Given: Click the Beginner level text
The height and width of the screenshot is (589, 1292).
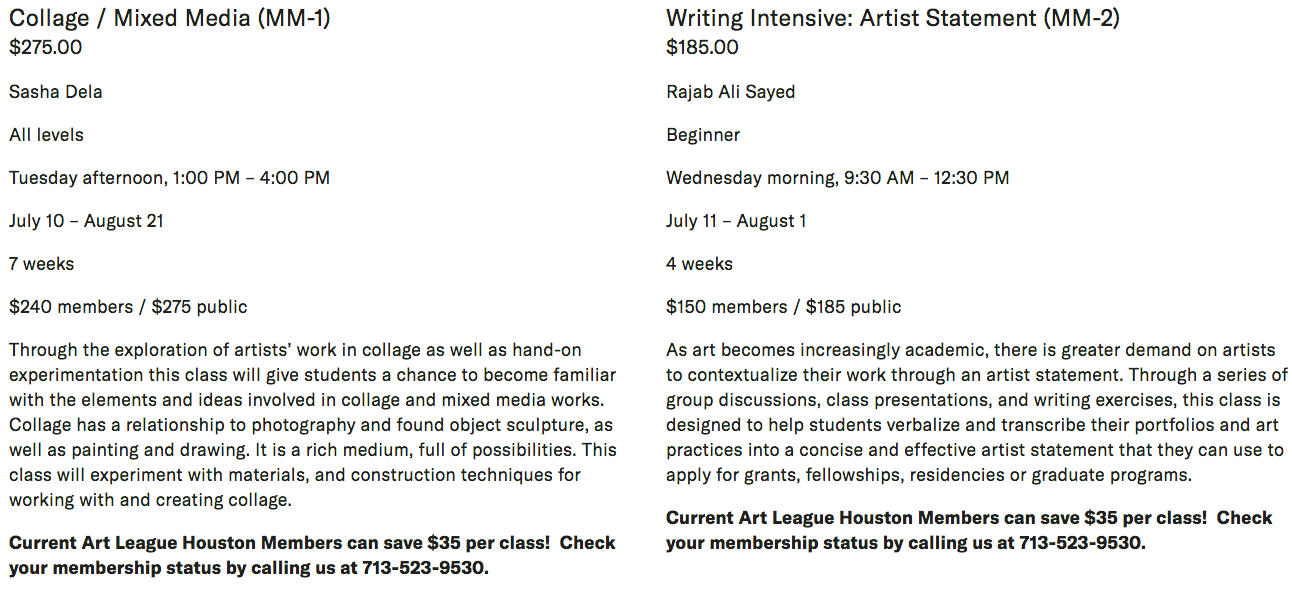Looking at the screenshot, I should pyautogui.click(x=703, y=135).
